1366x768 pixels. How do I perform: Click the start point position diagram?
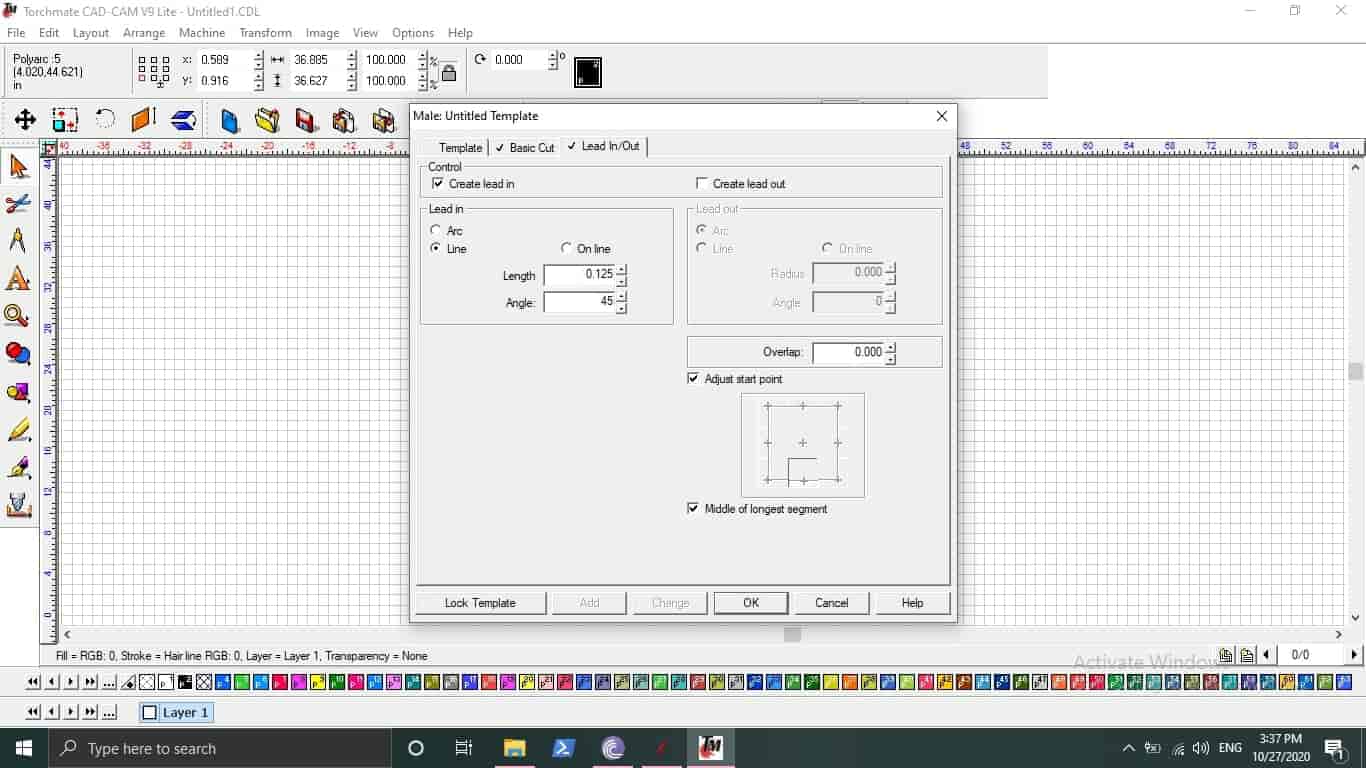(803, 444)
